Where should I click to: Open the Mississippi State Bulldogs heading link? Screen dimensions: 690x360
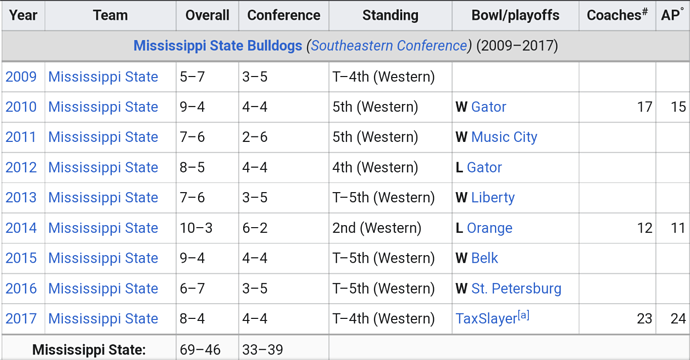pyautogui.click(x=218, y=46)
